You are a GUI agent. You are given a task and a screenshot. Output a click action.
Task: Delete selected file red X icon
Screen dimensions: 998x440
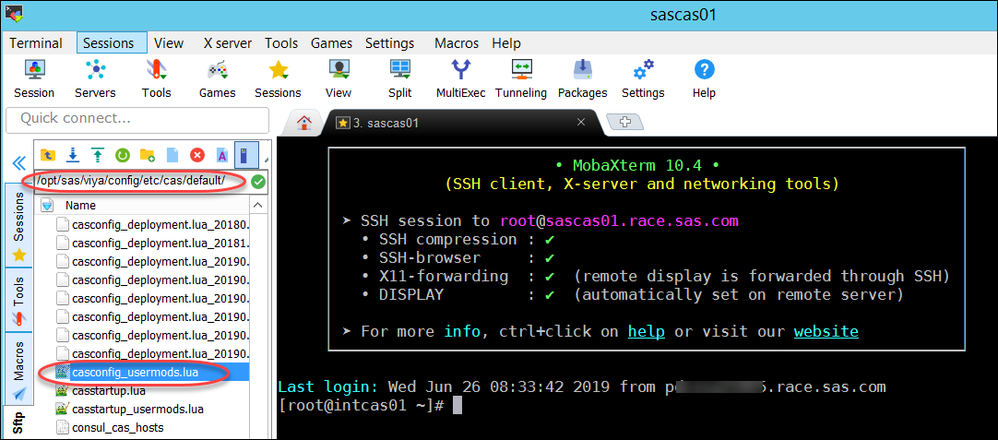197,155
